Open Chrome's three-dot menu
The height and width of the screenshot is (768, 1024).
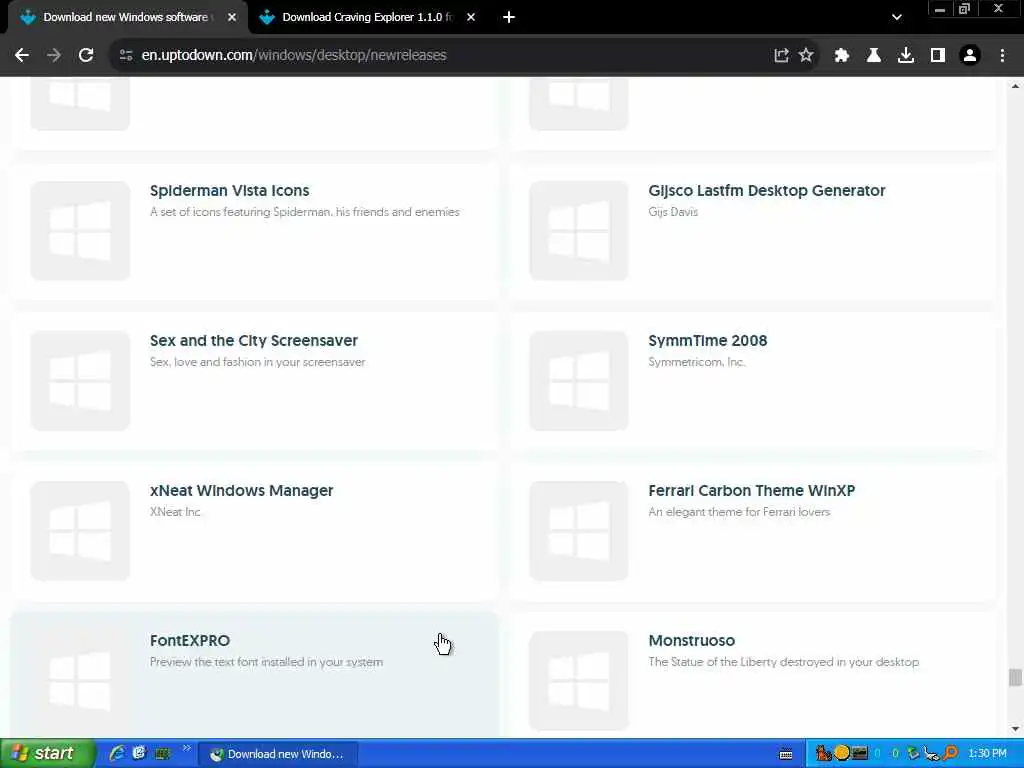click(1002, 56)
